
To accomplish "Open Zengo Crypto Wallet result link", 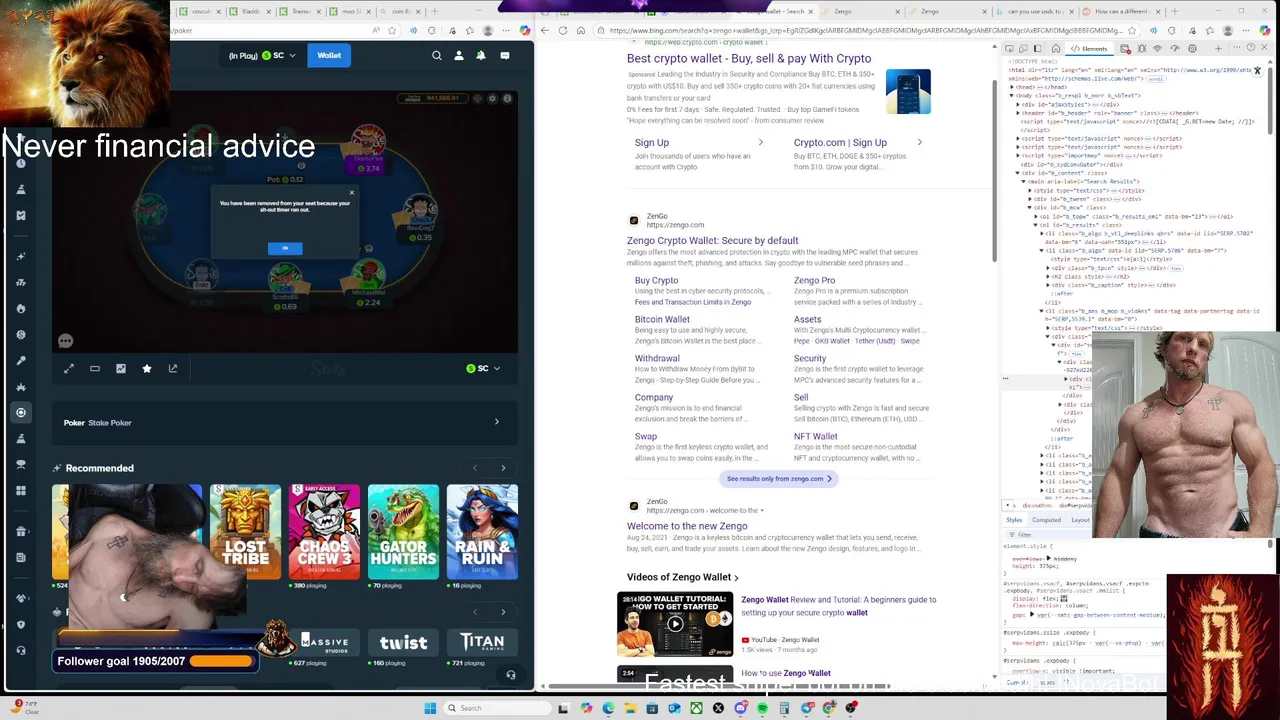I will 712,241.
